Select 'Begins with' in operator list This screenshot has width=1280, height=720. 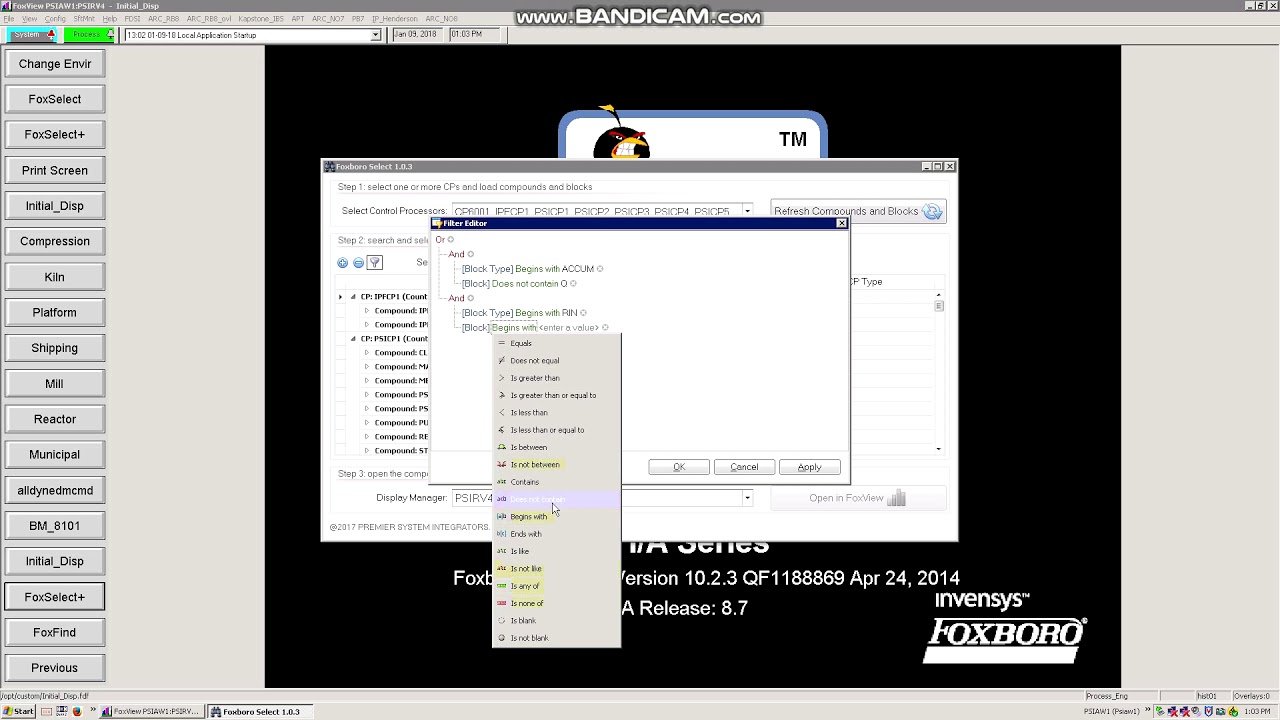556,517
